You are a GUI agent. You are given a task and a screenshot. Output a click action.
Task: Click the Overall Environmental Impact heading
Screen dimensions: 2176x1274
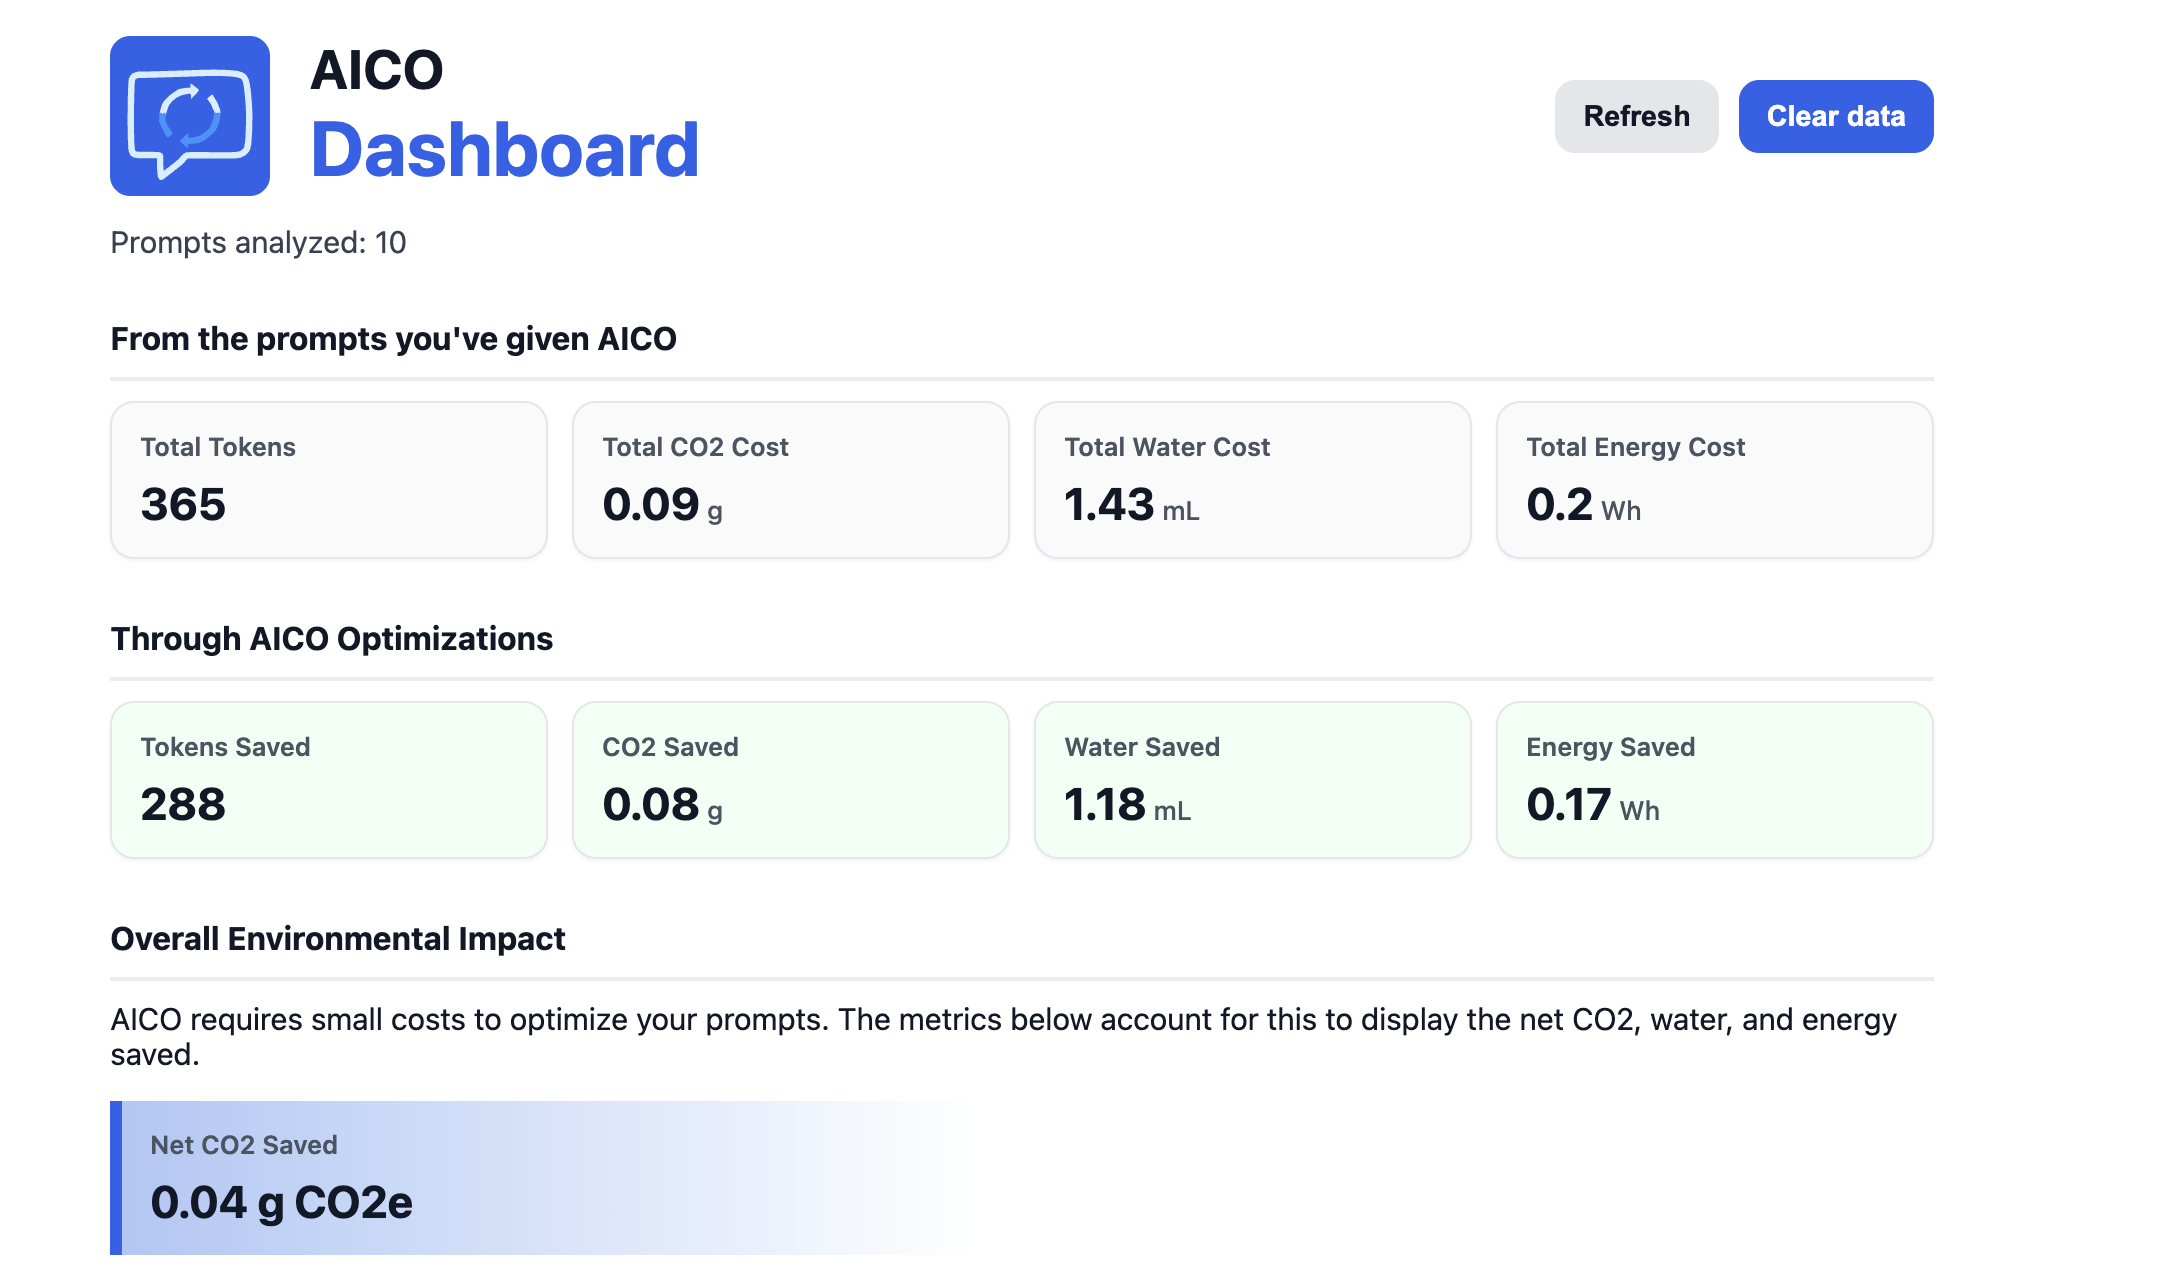click(x=338, y=939)
